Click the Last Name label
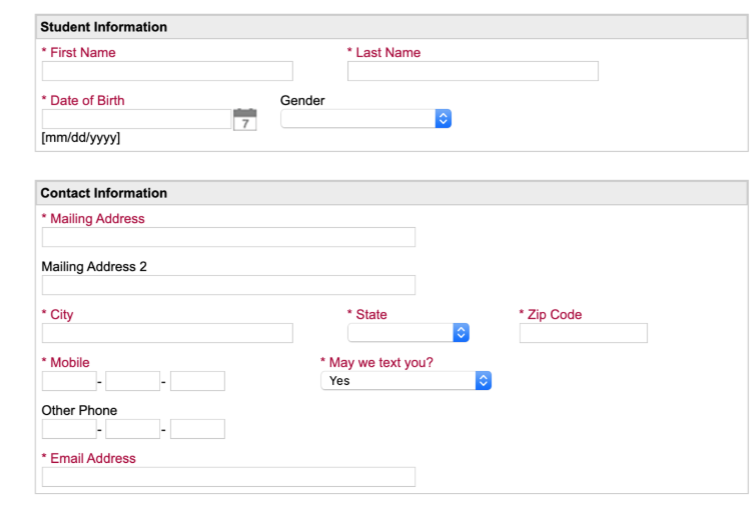Image resolution: width=756 pixels, height=510 pixels. [384, 53]
